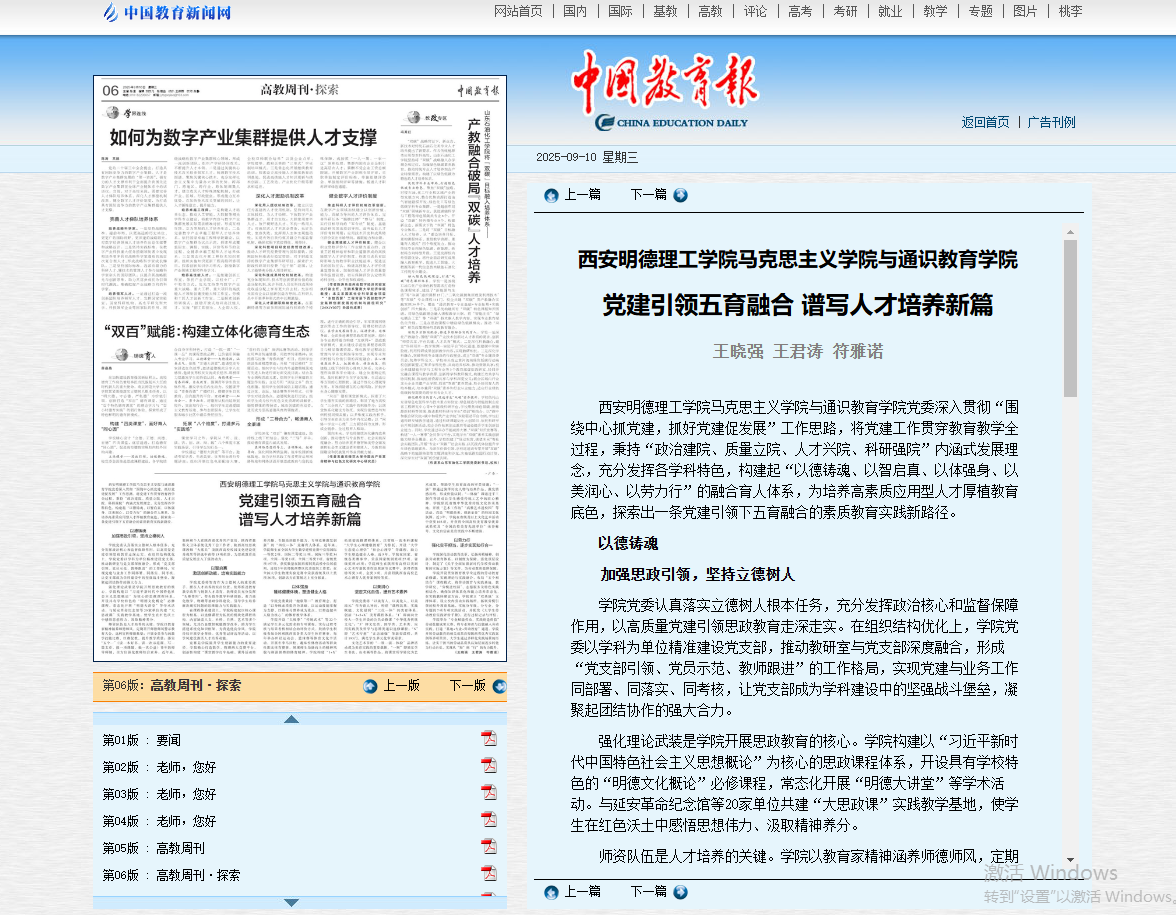Open 网站首页 in top navigation

point(518,12)
